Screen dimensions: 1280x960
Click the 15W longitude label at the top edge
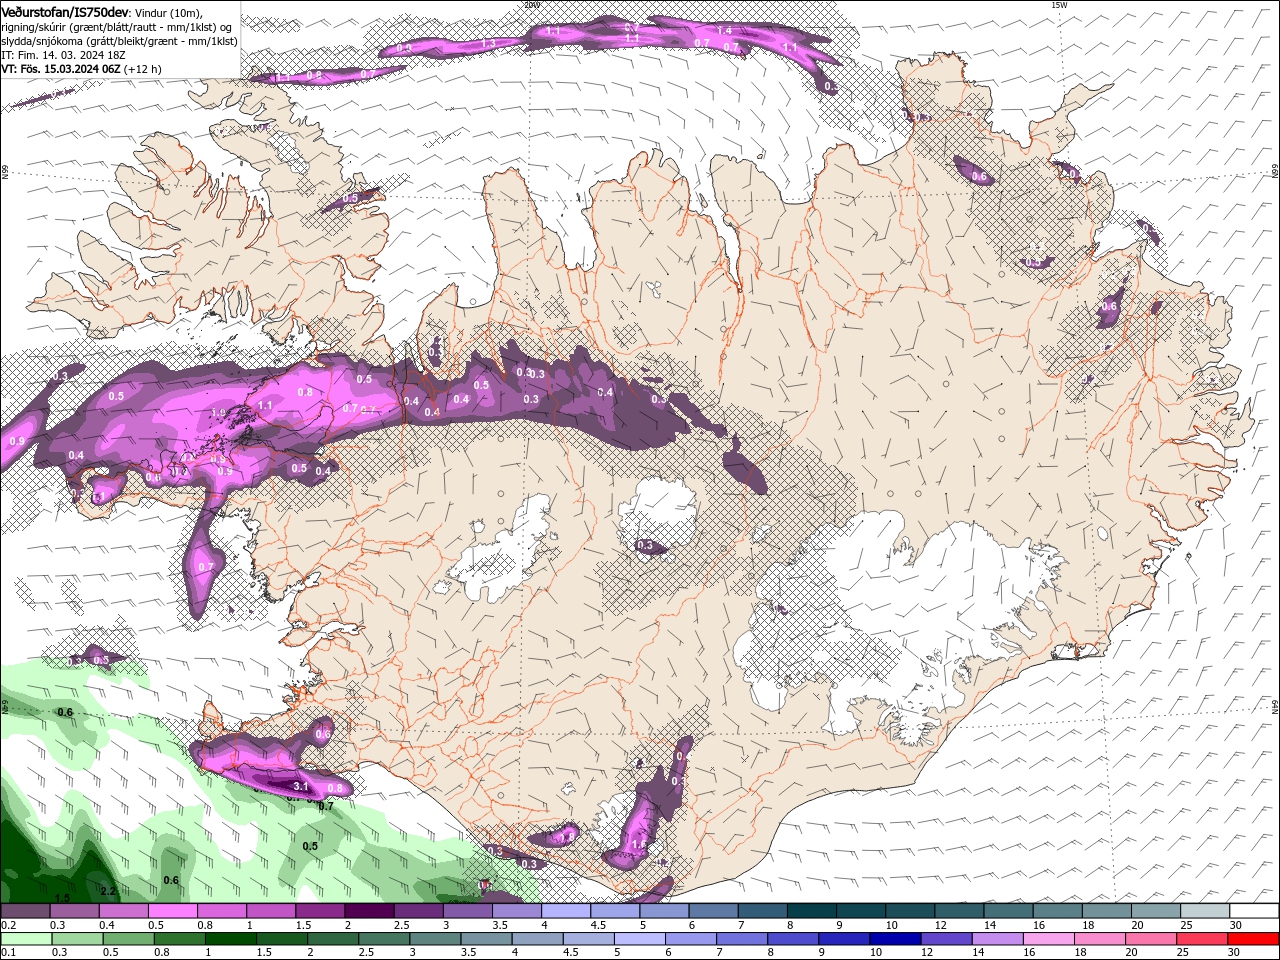(x=1059, y=5)
